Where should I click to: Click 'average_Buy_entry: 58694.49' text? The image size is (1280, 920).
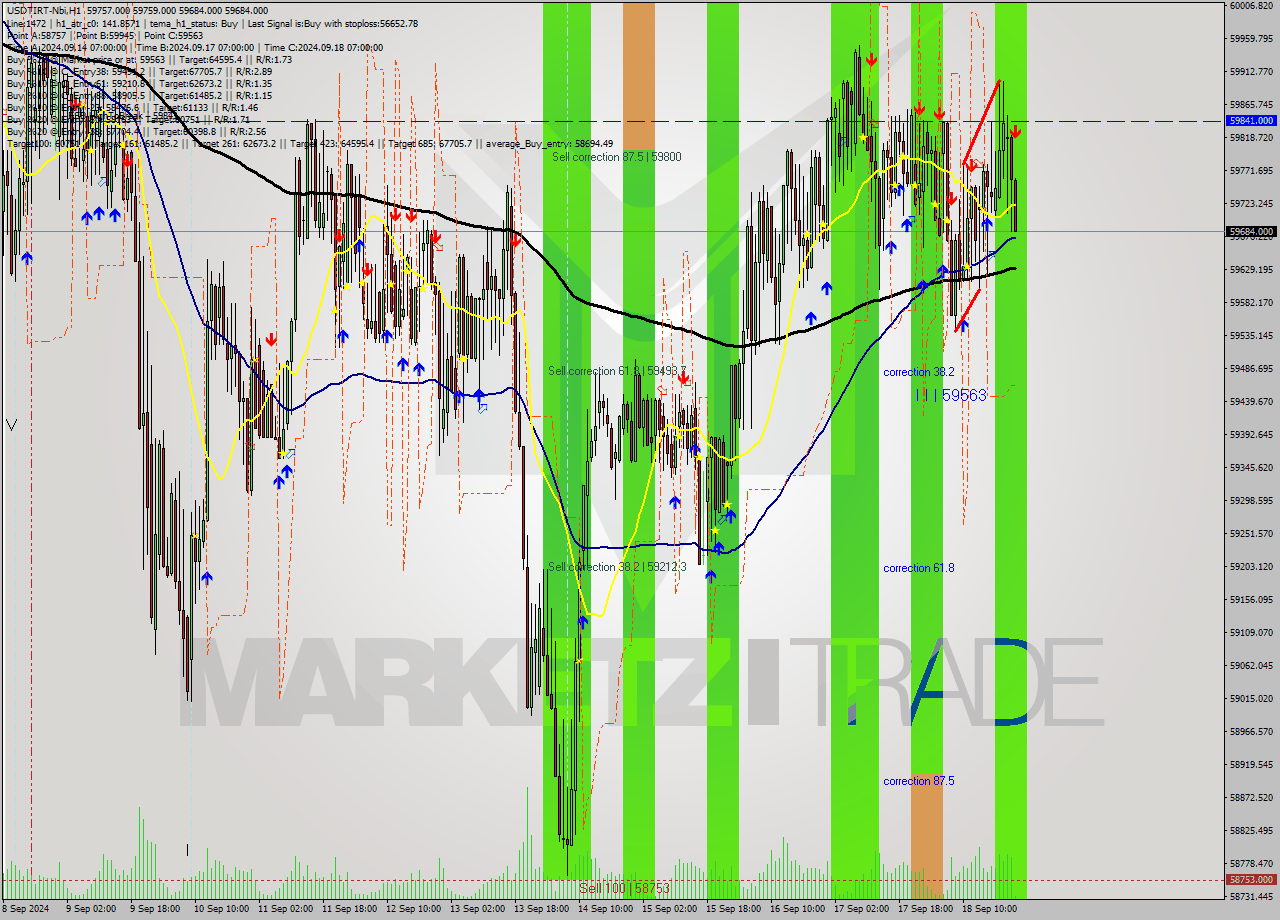(x=549, y=143)
